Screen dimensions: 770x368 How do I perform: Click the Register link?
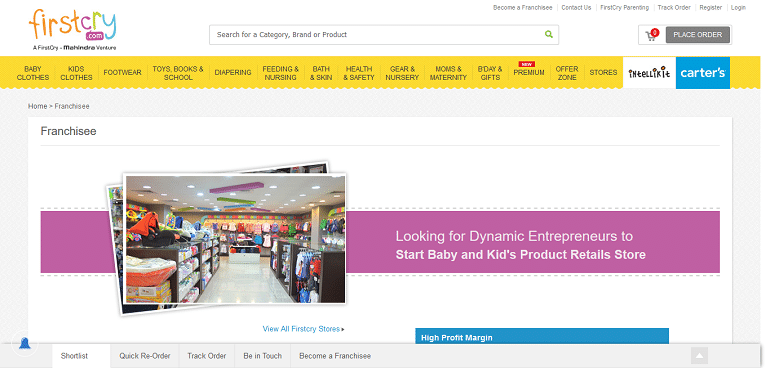(x=711, y=7)
